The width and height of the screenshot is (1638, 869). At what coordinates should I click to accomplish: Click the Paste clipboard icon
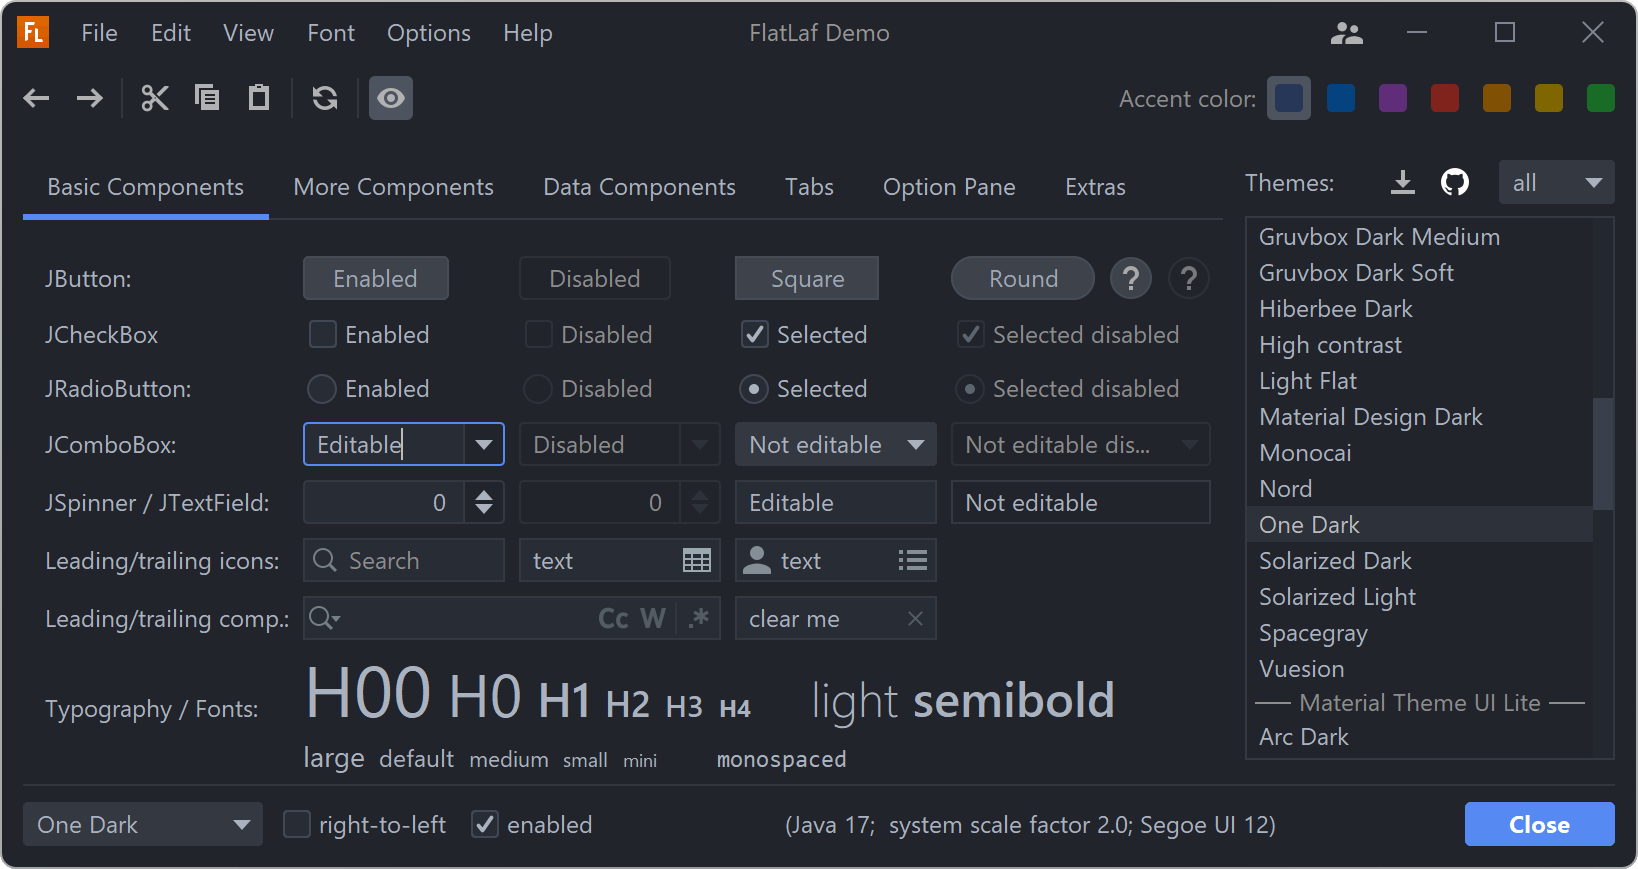[x=259, y=98]
